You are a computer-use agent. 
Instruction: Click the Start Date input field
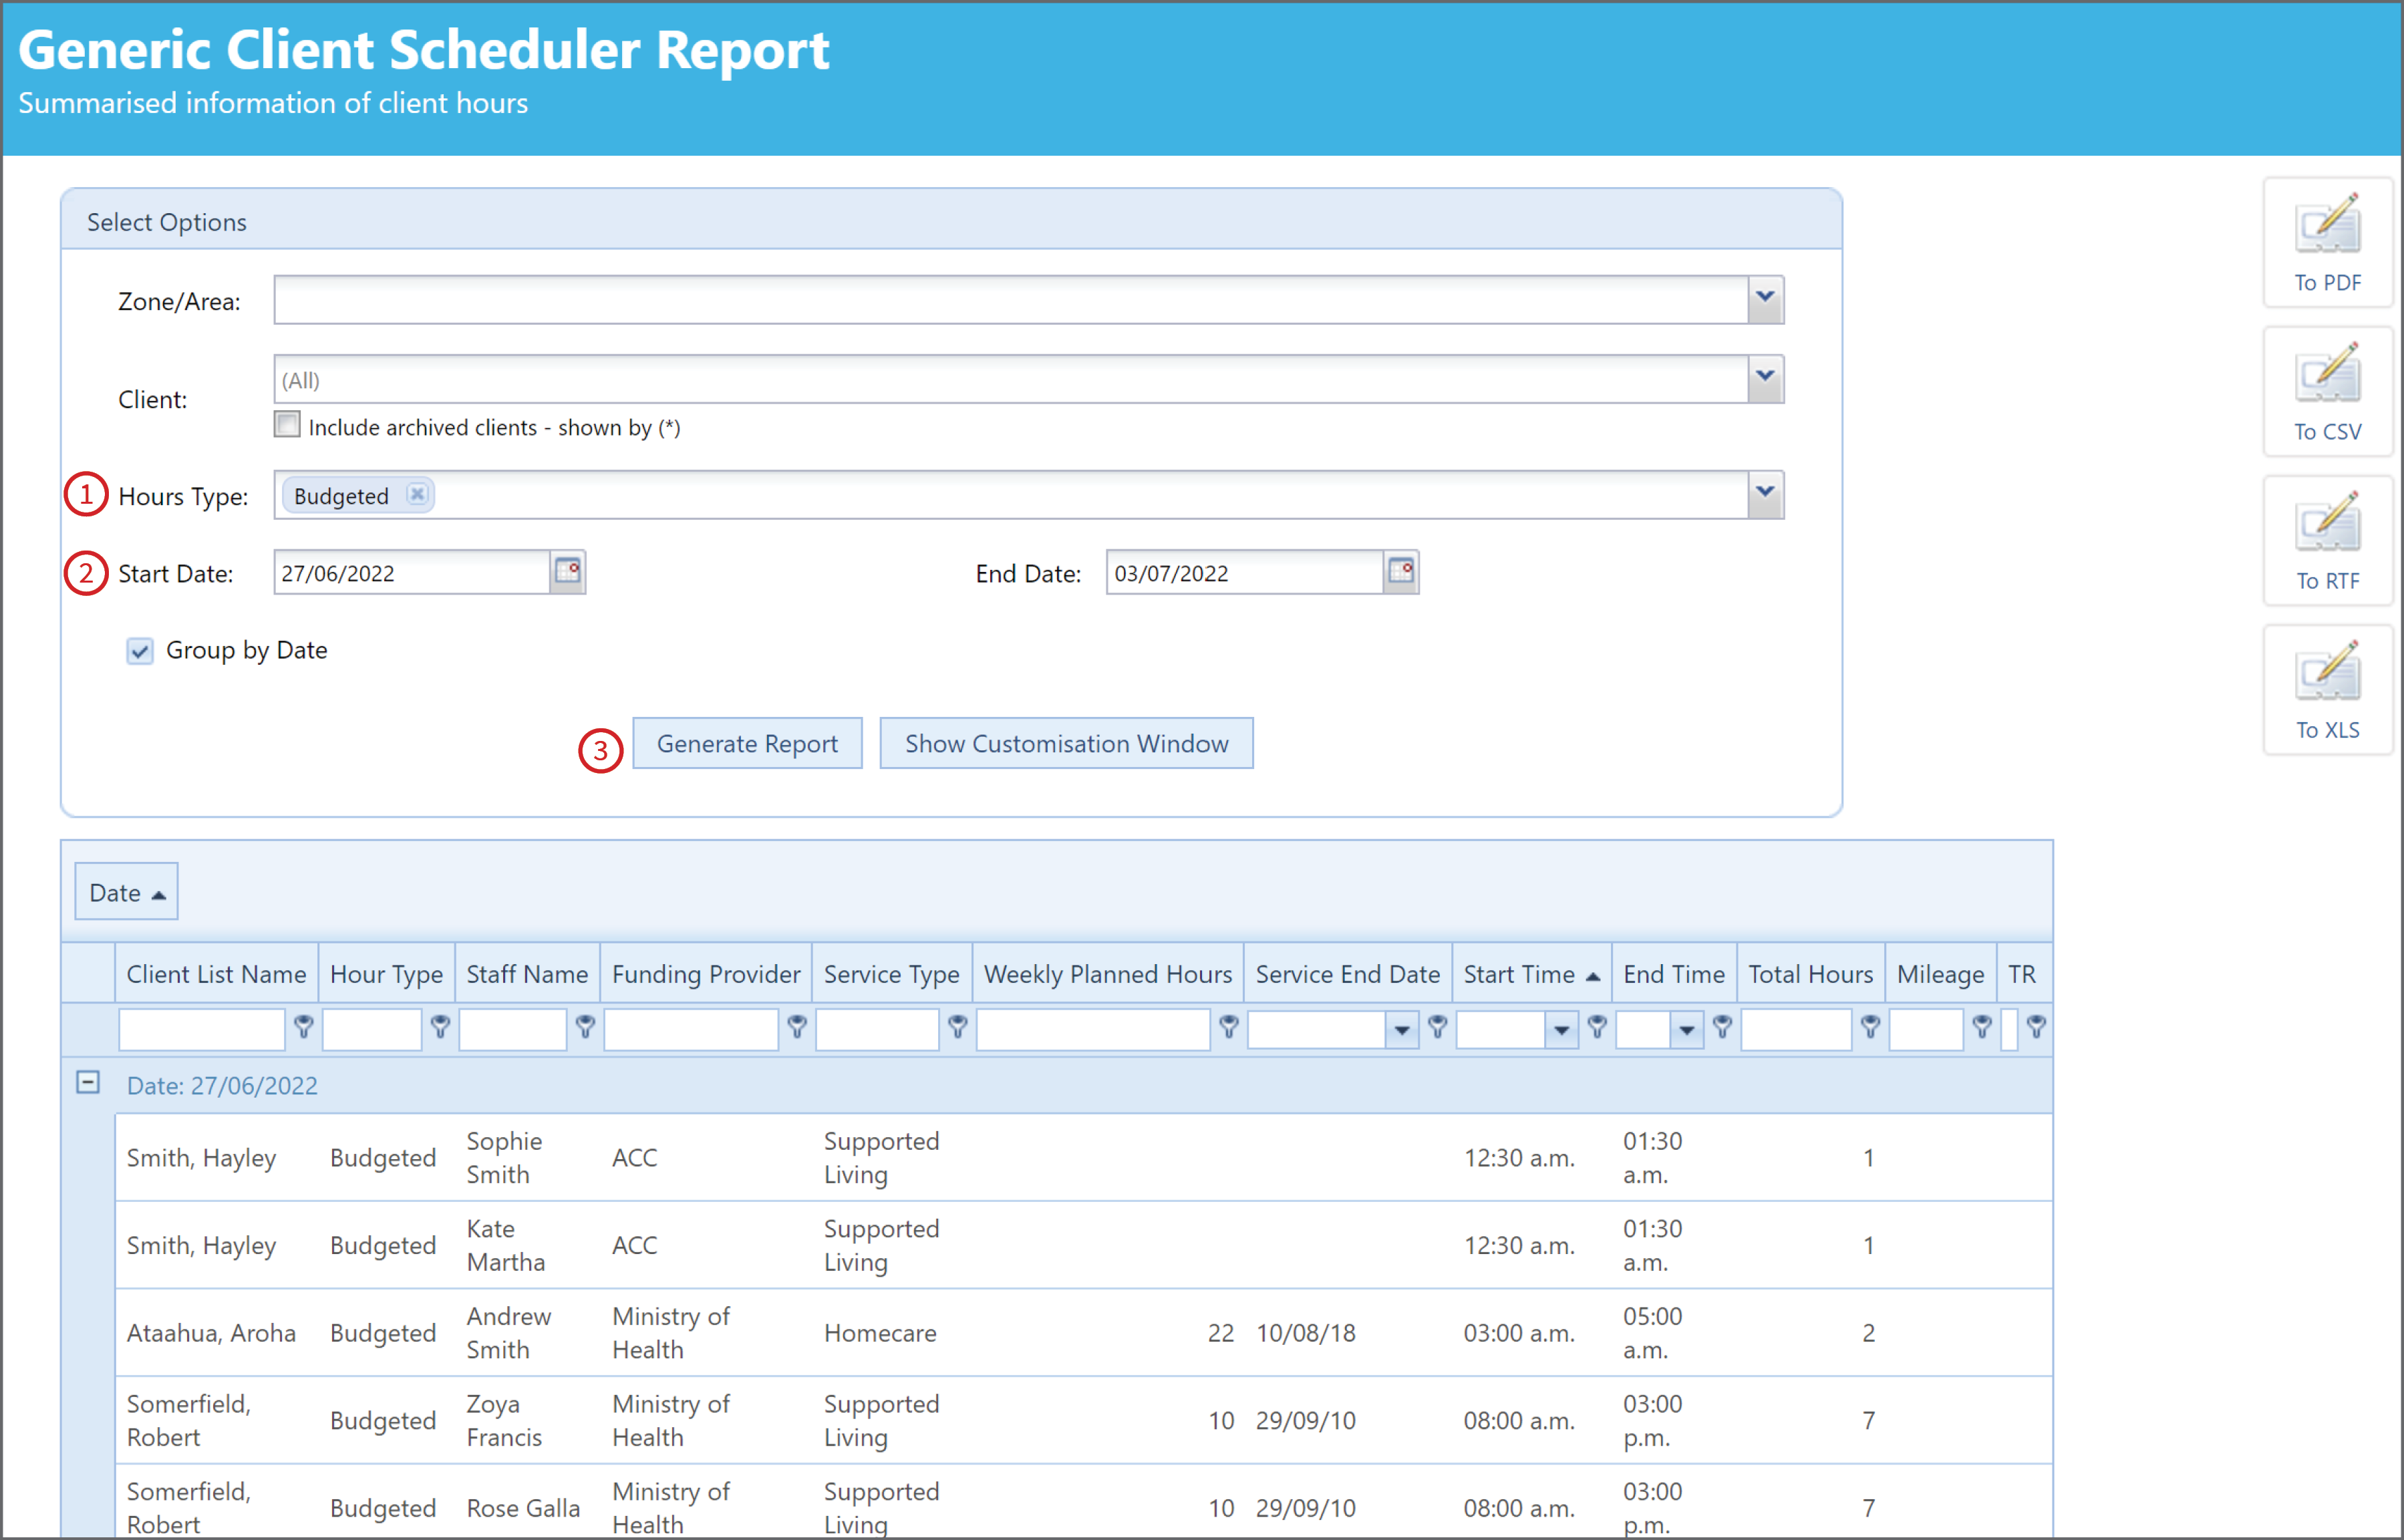pyautogui.click(x=412, y=573)
